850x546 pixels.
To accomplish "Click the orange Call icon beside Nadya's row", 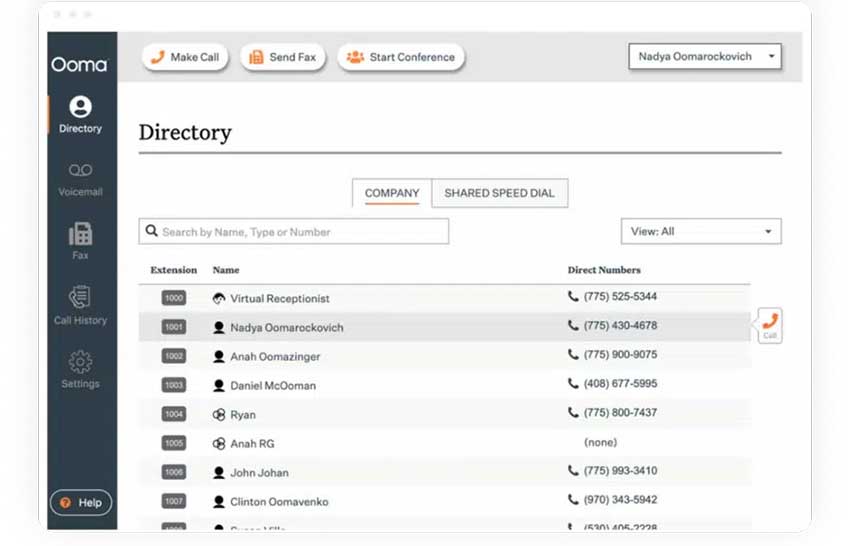I will 769,324.
